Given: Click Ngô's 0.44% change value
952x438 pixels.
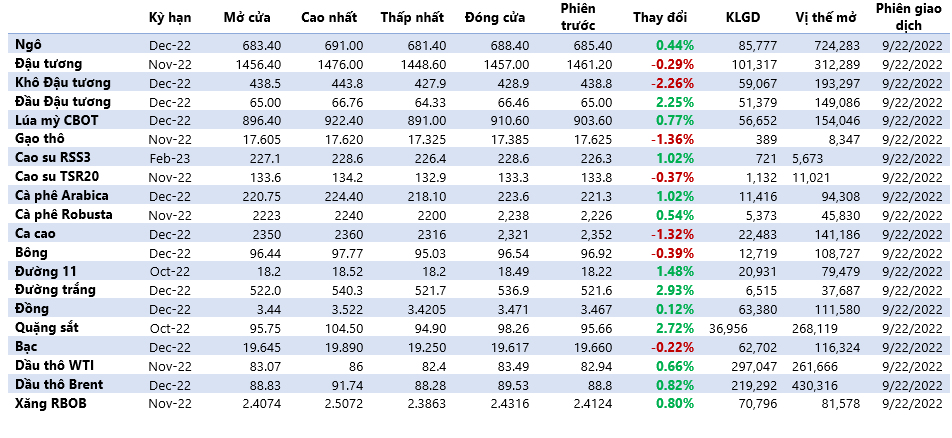Looking at the screenshot, I should pyautogui.click(x=675, y=45).
